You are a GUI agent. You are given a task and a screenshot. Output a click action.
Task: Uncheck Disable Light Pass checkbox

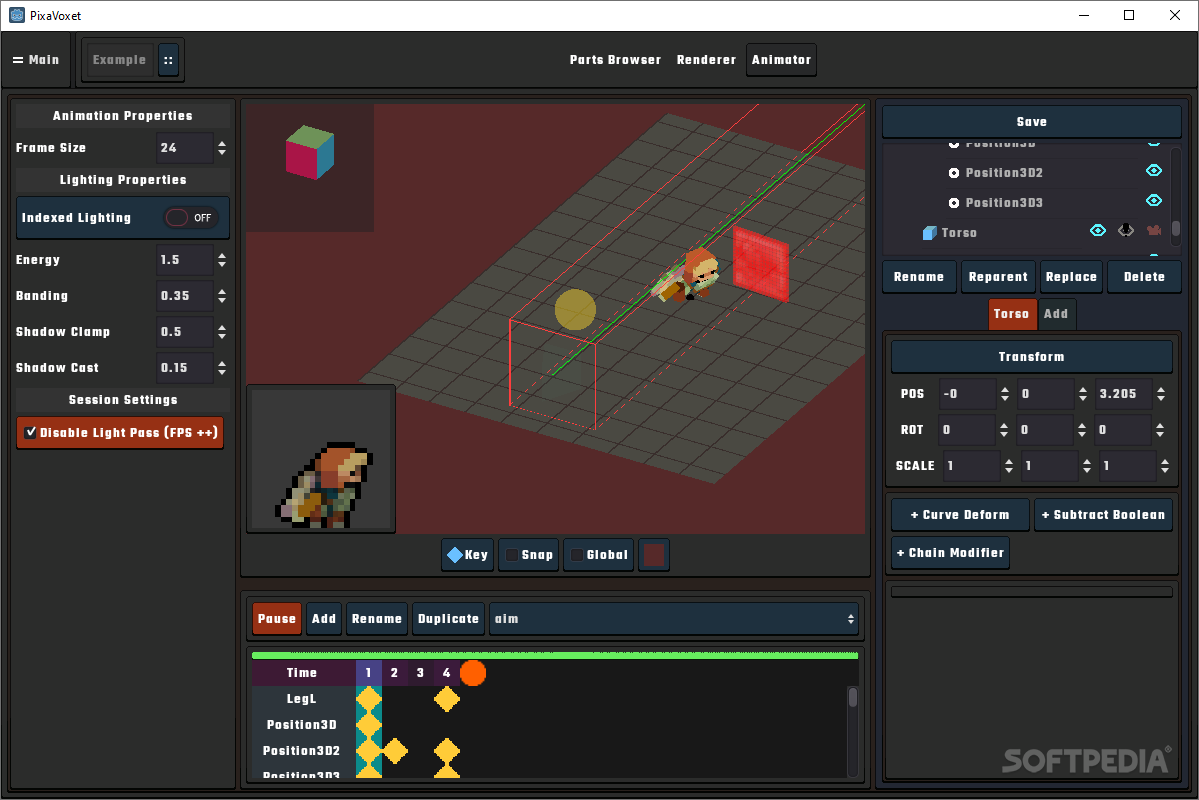pyautogui.click(x=31, y=432)
